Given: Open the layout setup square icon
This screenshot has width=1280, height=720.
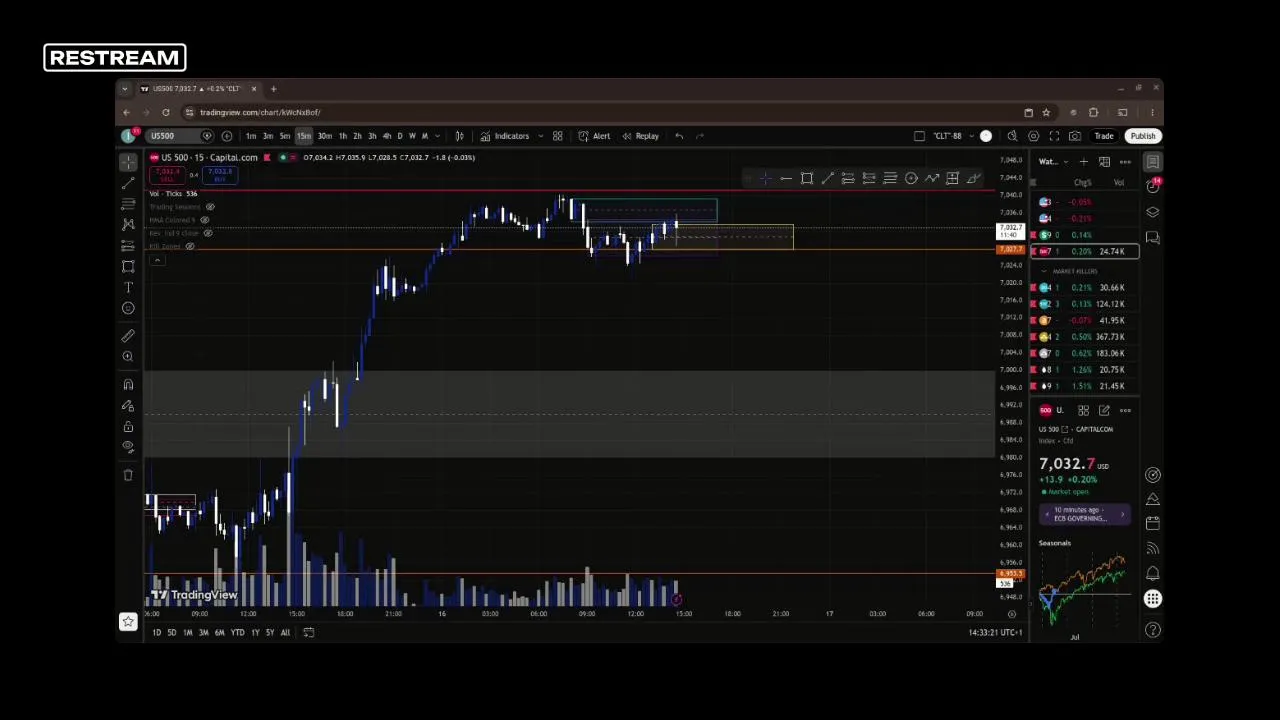Looking at the screenshot, I should [919, 136].
